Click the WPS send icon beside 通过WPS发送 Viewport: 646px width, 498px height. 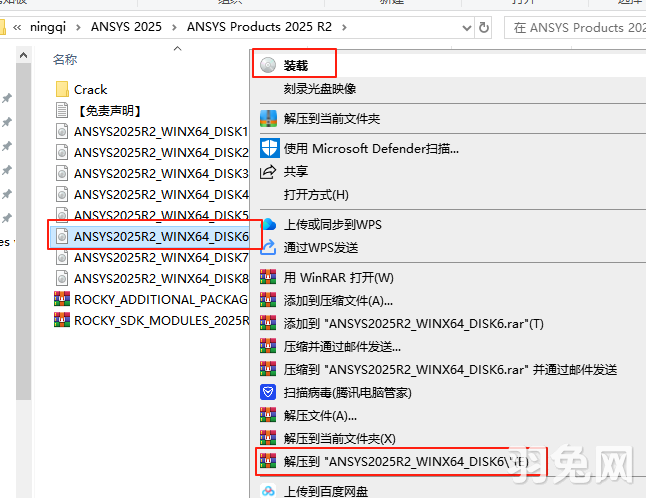268,248
